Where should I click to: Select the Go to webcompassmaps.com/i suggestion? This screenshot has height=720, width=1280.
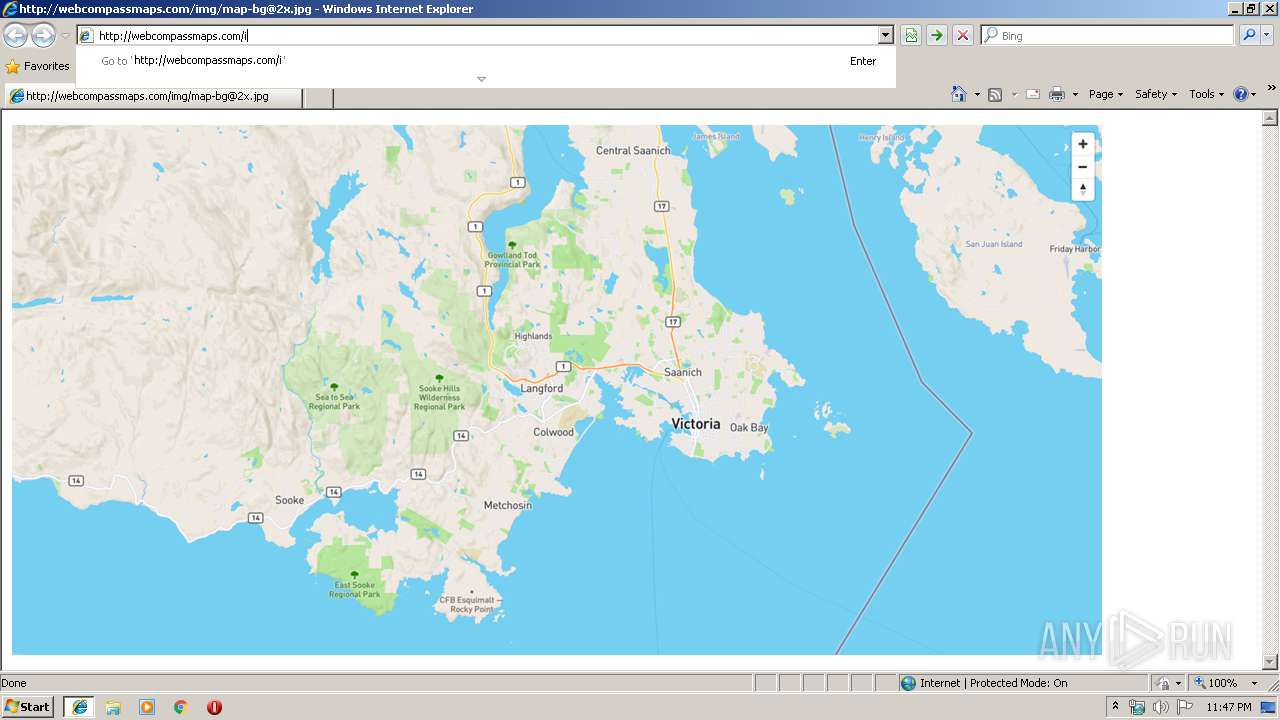pos(486,61)
